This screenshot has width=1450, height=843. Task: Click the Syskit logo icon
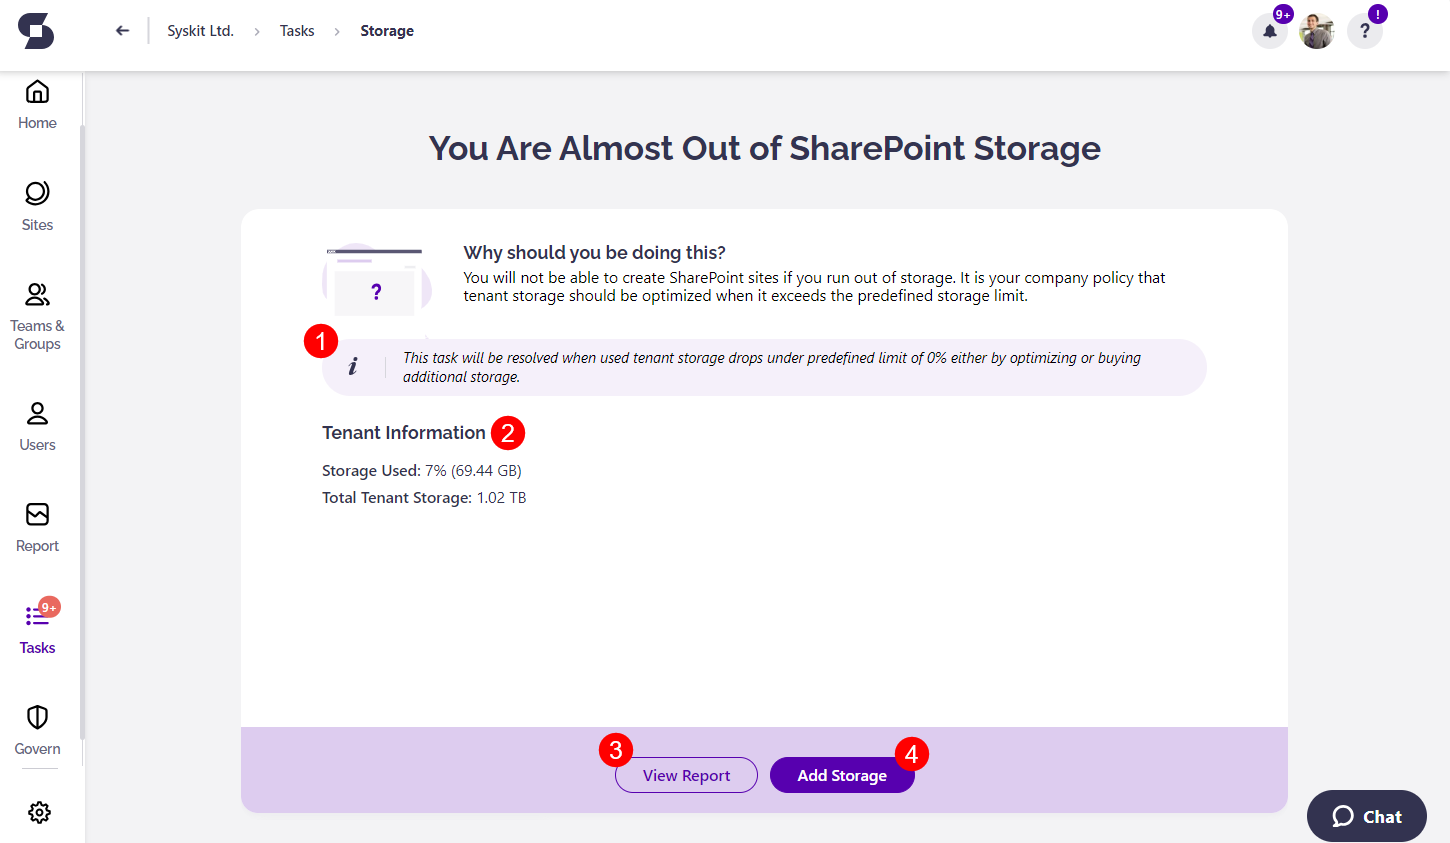point(36,31)
